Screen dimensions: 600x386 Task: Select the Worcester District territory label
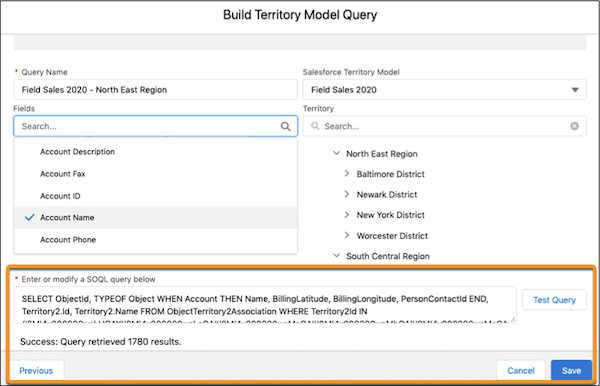point(392,236)
